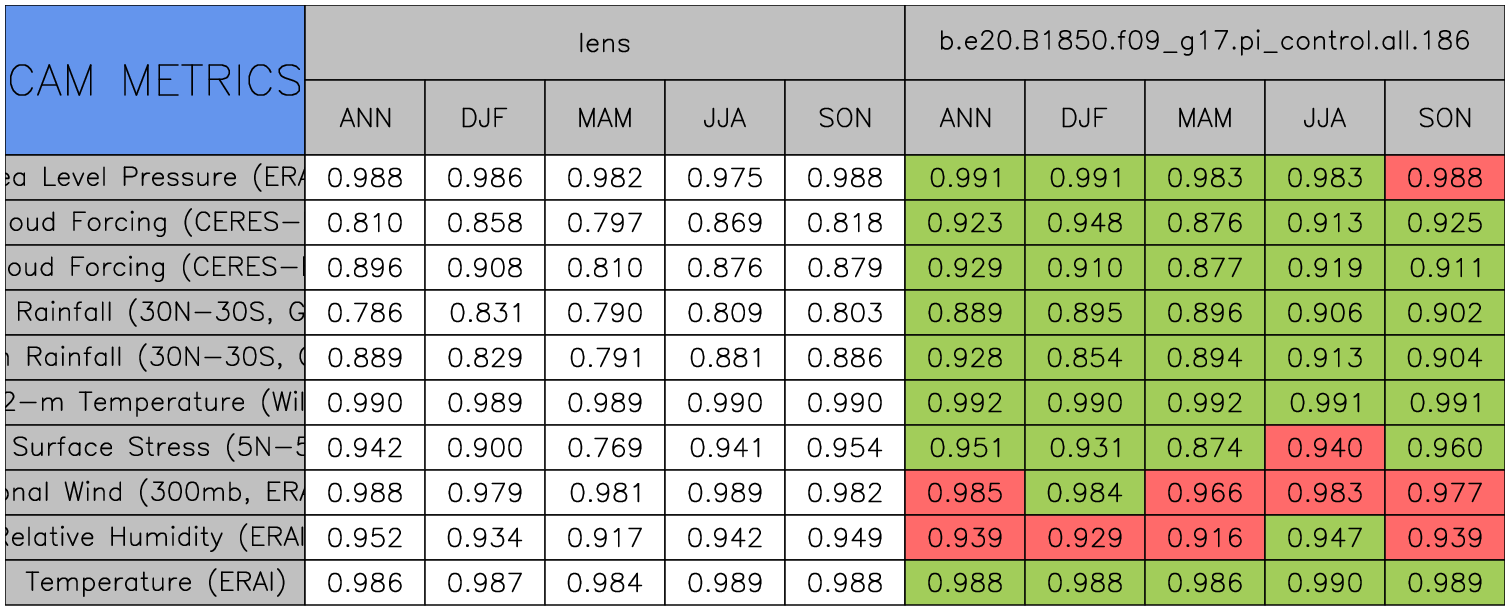Click the green 0.947 Relative Humidity cell

(1324, 538)
